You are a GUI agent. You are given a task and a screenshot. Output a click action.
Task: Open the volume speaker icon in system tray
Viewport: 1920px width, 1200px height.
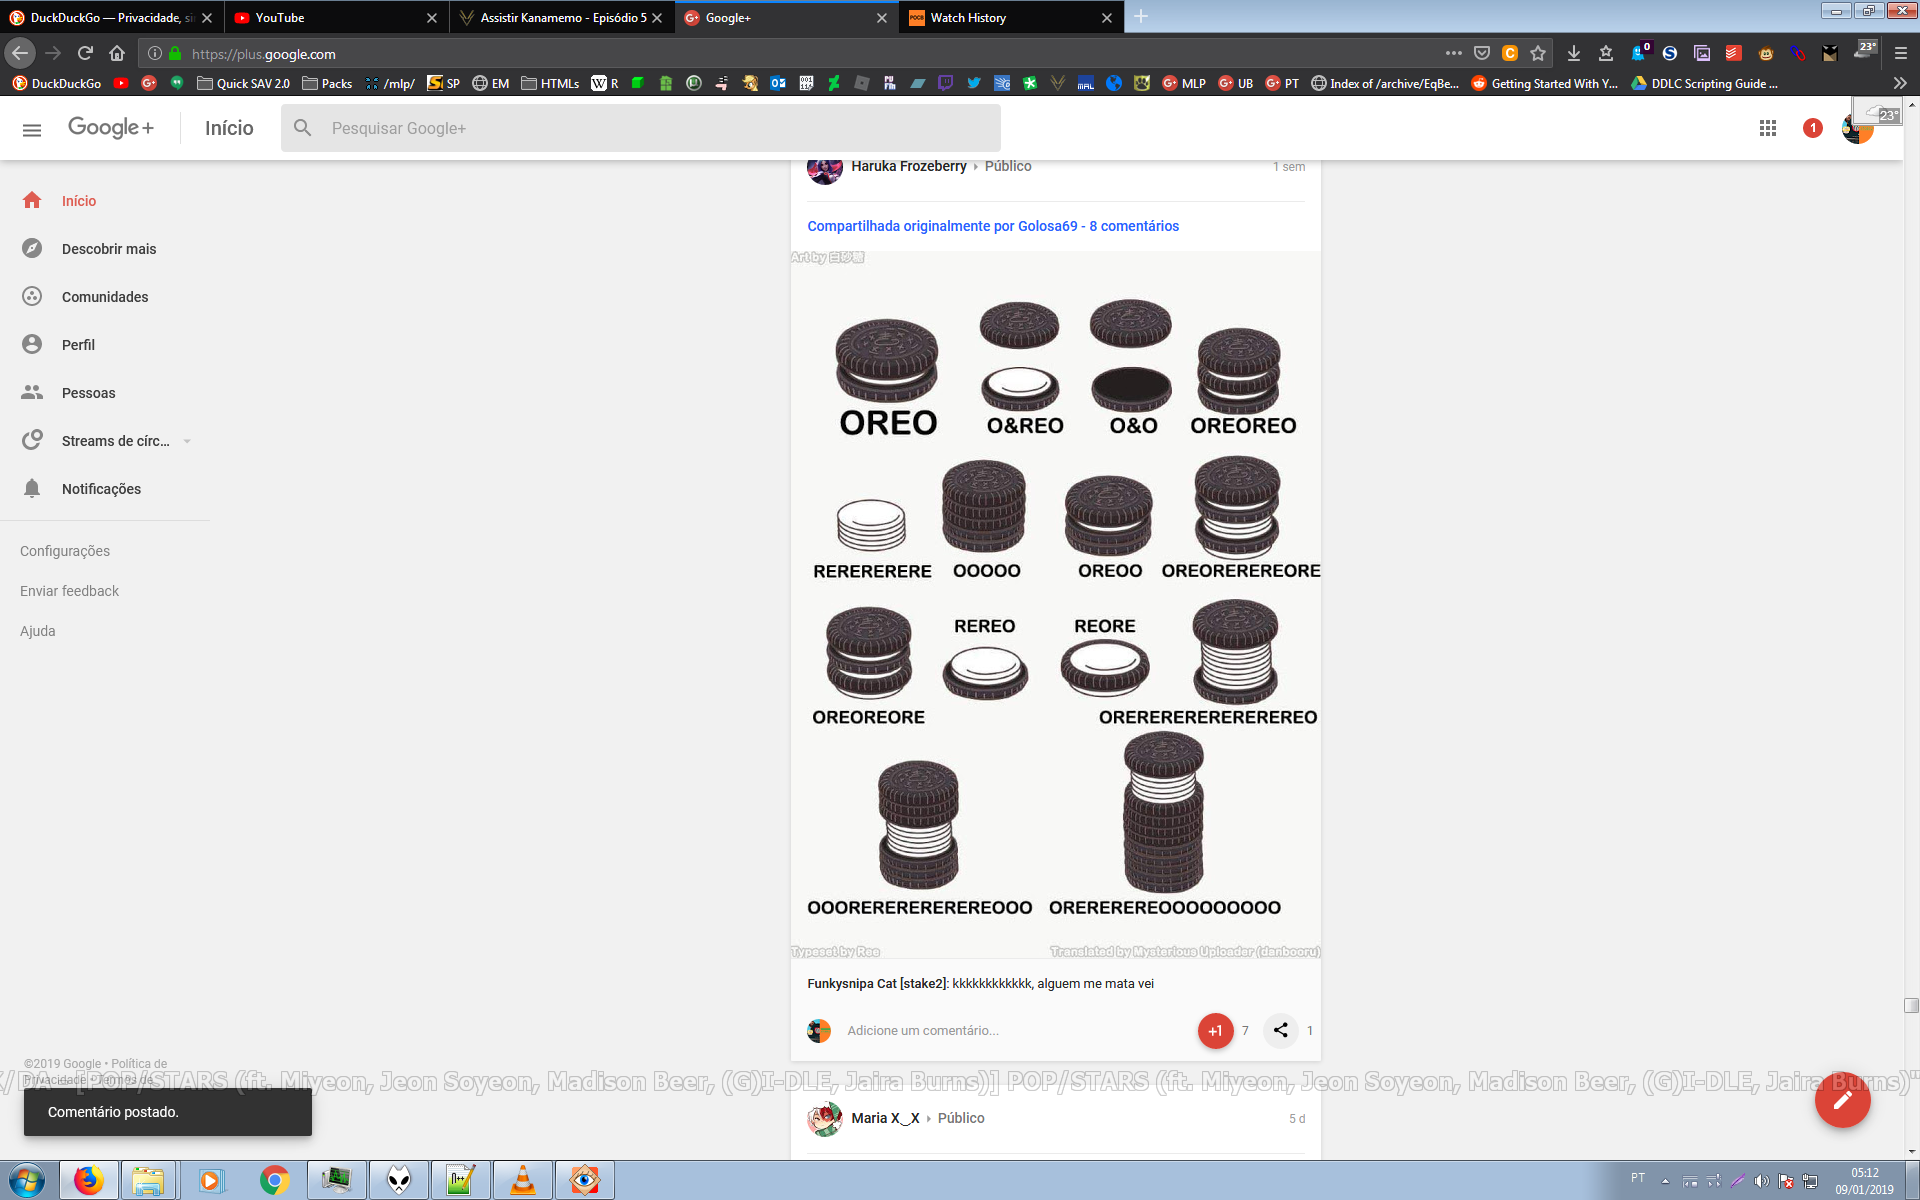pyautogui.click(x=1762, y=1181)
